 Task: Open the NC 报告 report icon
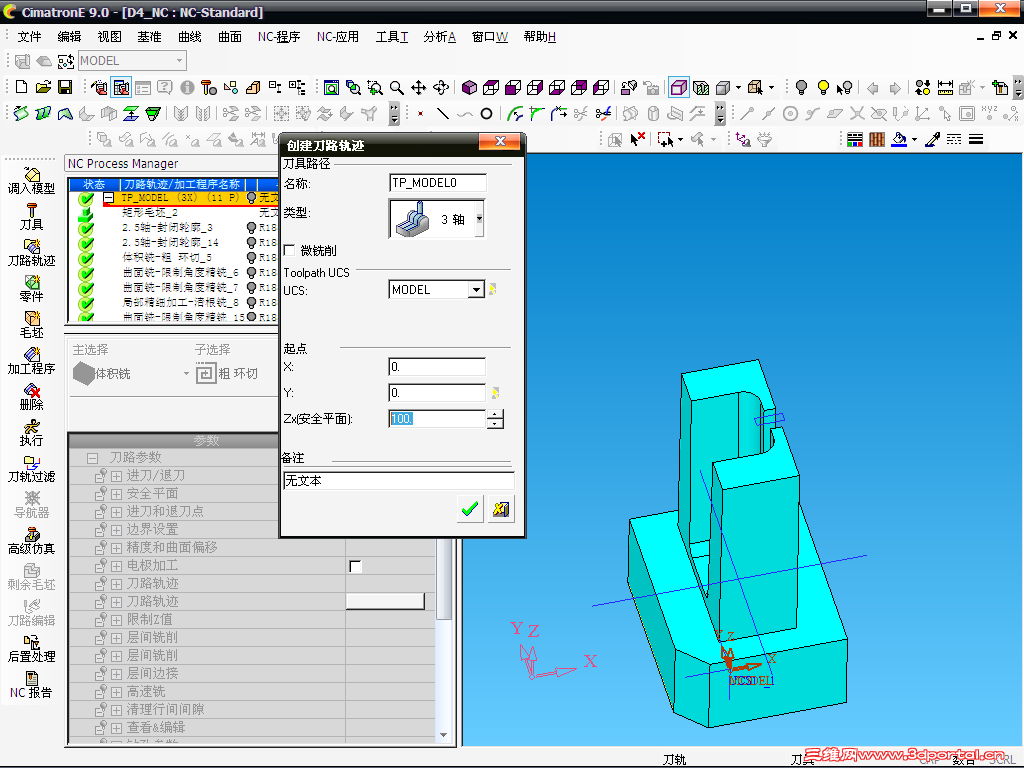(31, 685)
